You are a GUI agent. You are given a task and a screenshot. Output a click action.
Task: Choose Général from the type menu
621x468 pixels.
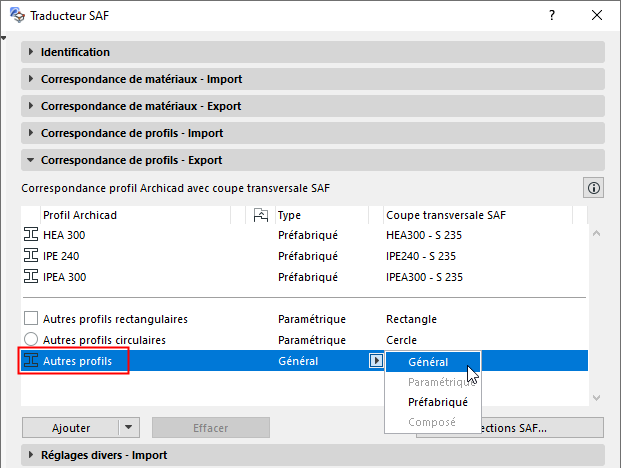tap(433, 362)
